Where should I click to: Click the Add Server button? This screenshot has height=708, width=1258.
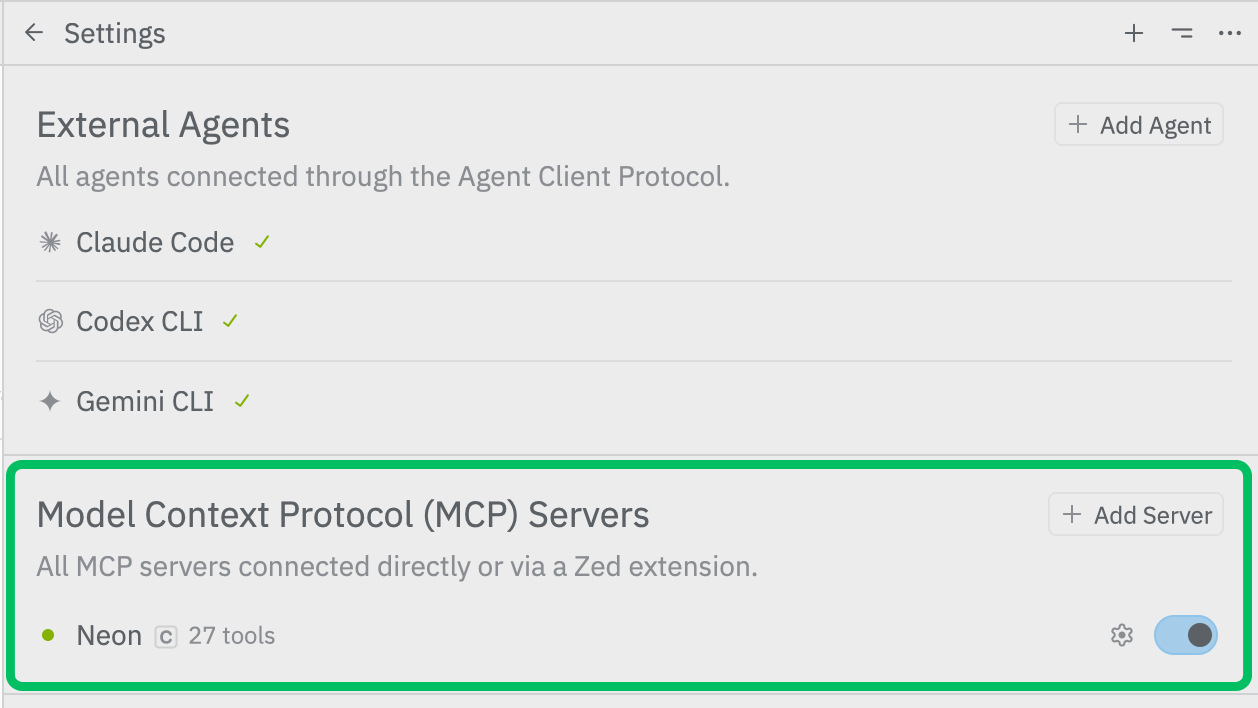point(1136,515)
